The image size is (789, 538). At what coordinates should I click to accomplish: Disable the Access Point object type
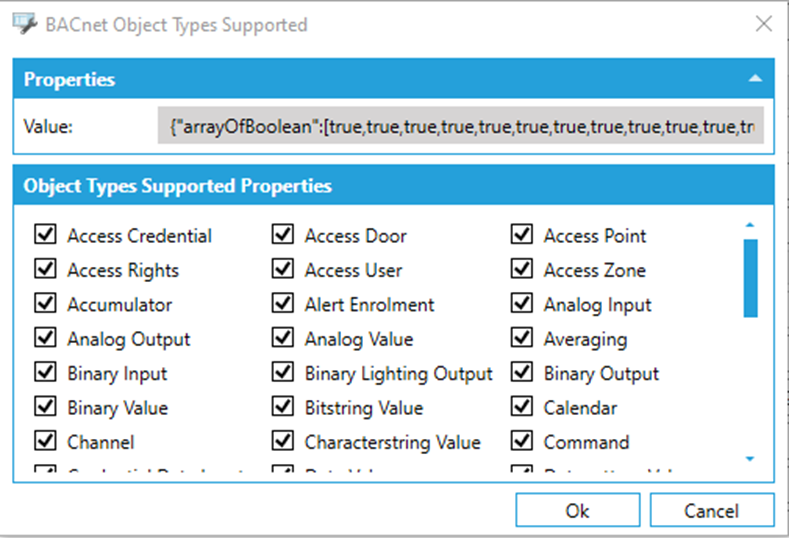tap(521, 236)
